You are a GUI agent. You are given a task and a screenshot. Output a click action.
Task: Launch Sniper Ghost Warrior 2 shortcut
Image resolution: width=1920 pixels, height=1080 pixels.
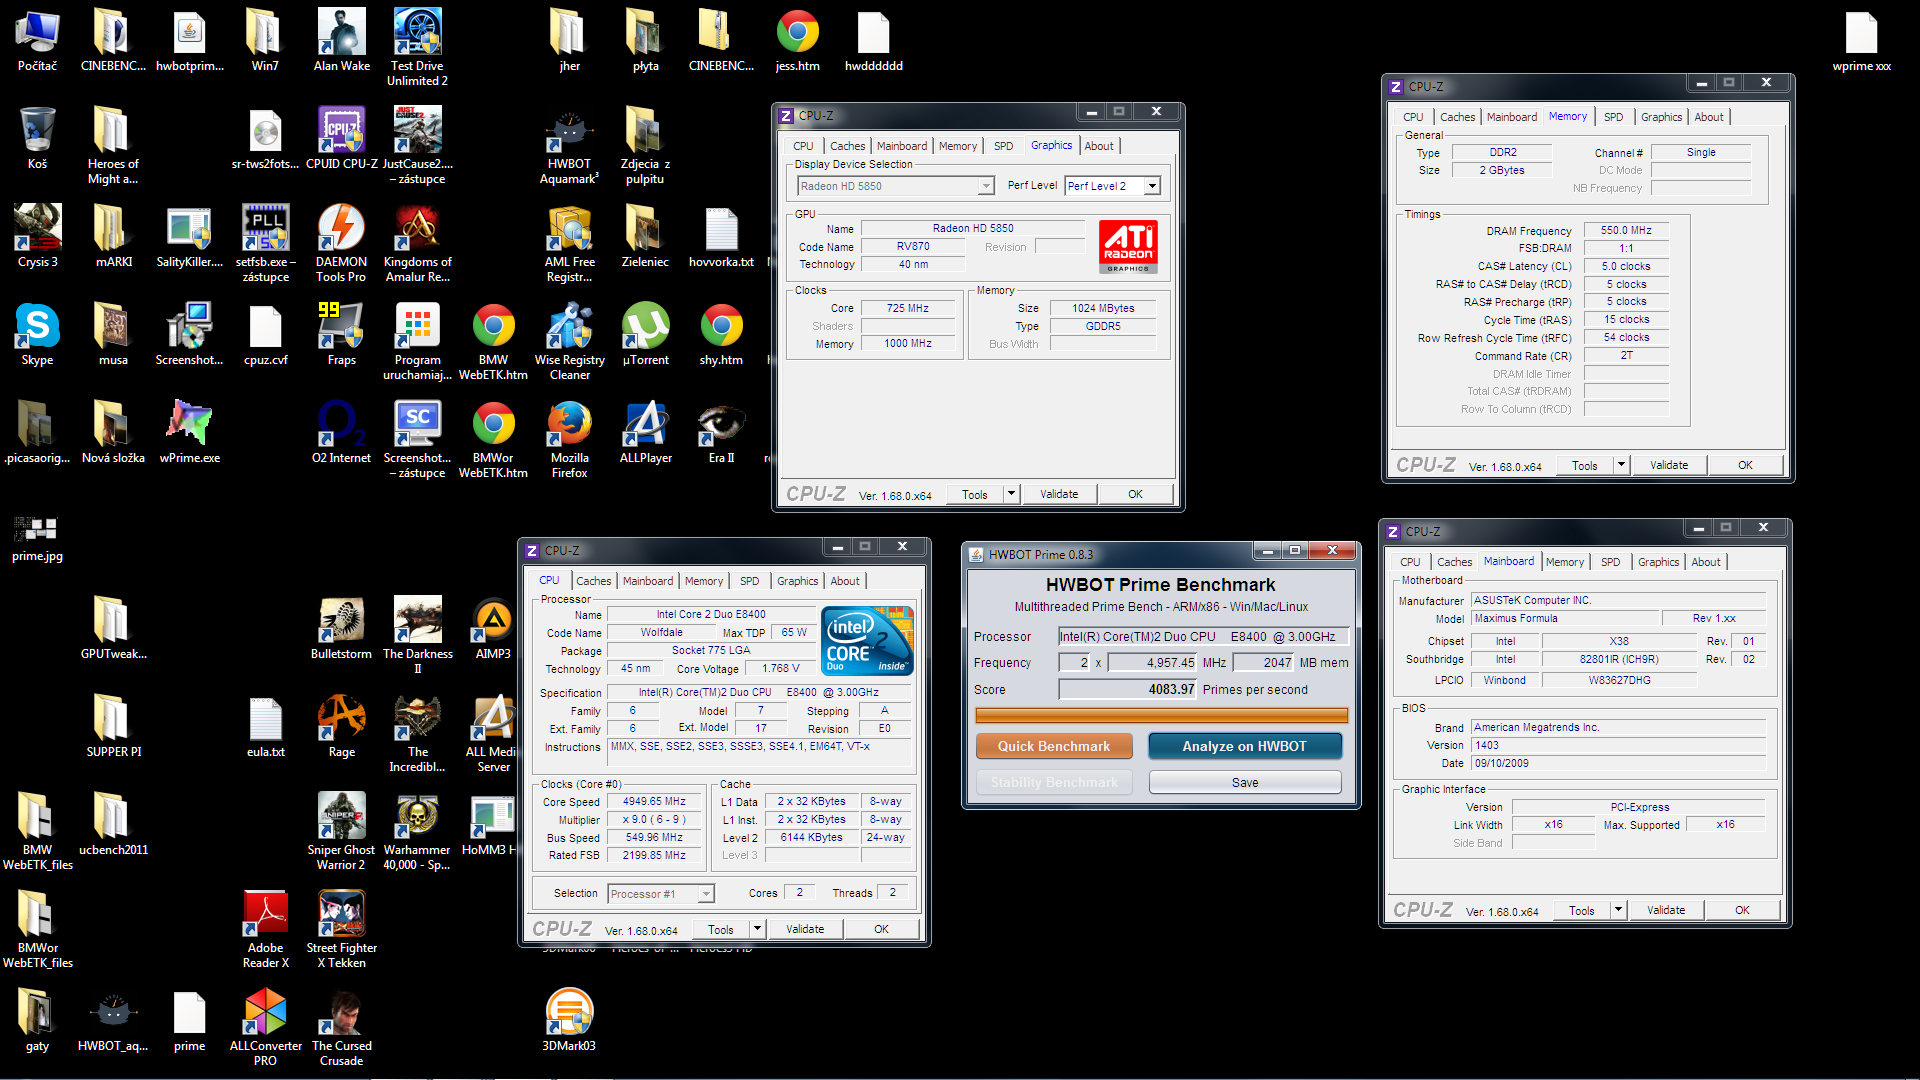click(x=341, y=831)
